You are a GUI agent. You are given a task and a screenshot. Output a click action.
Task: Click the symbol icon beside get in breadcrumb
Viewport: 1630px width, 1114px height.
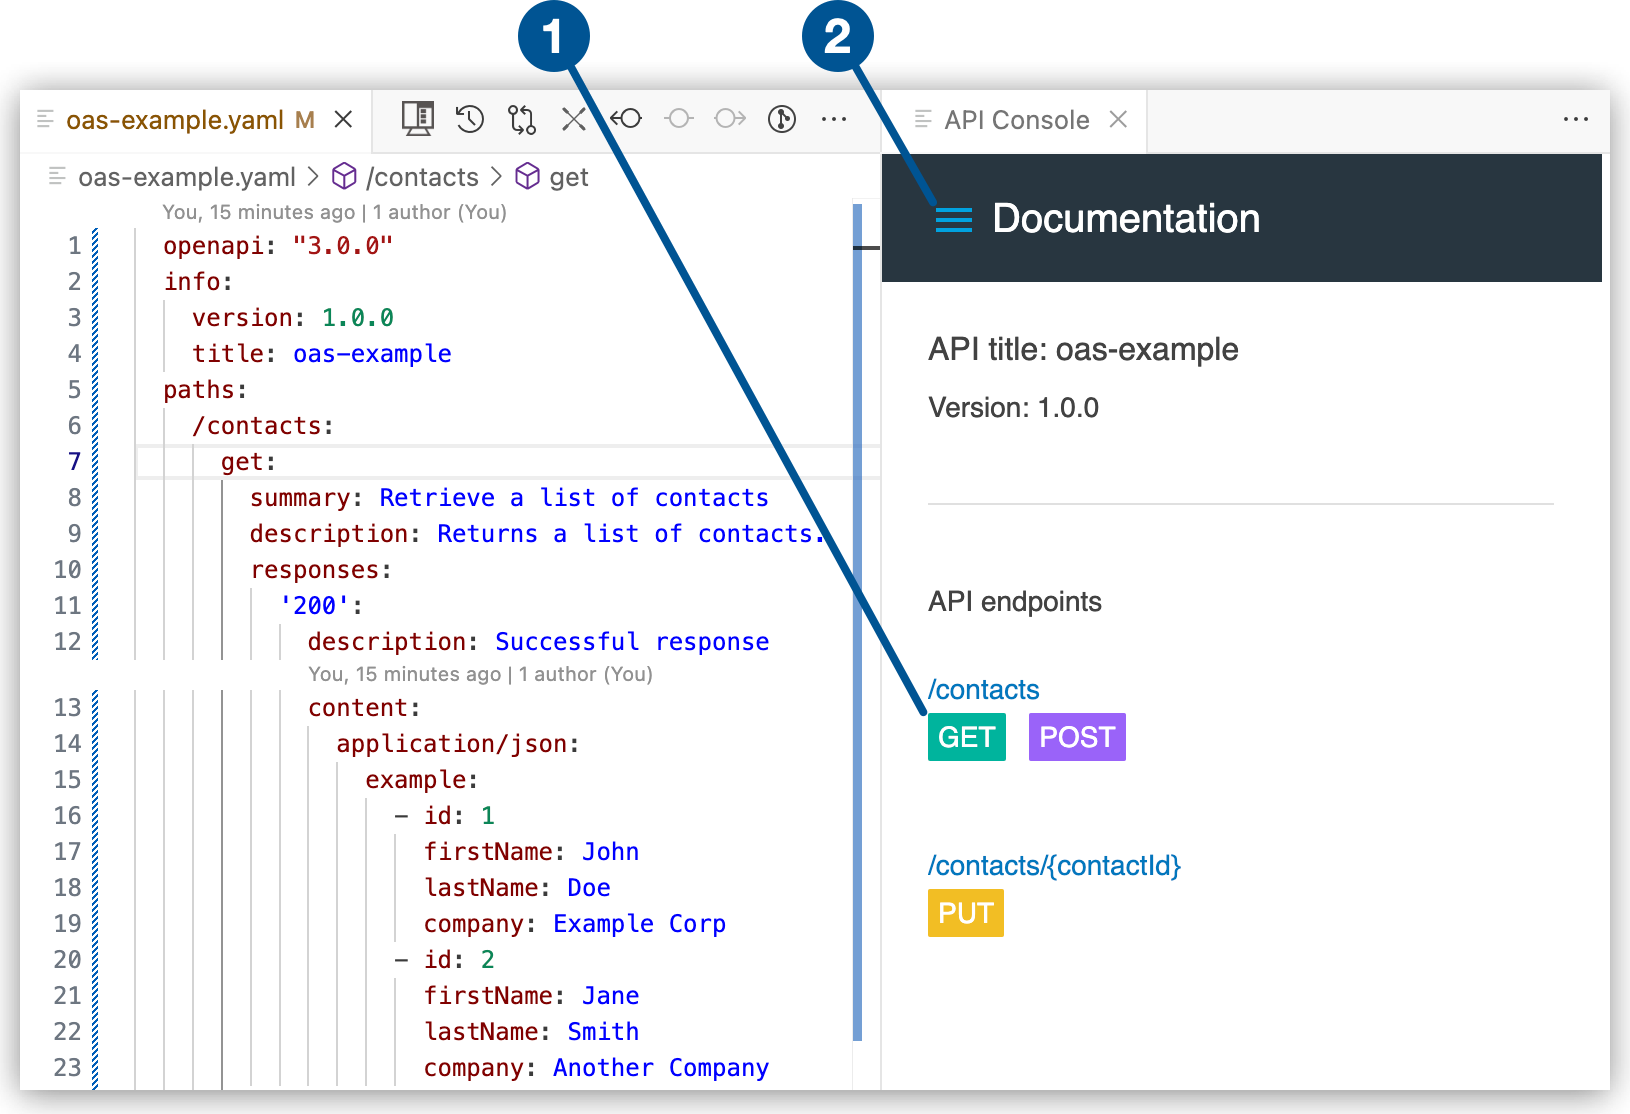pyautogui.click(x=527, y=176)
